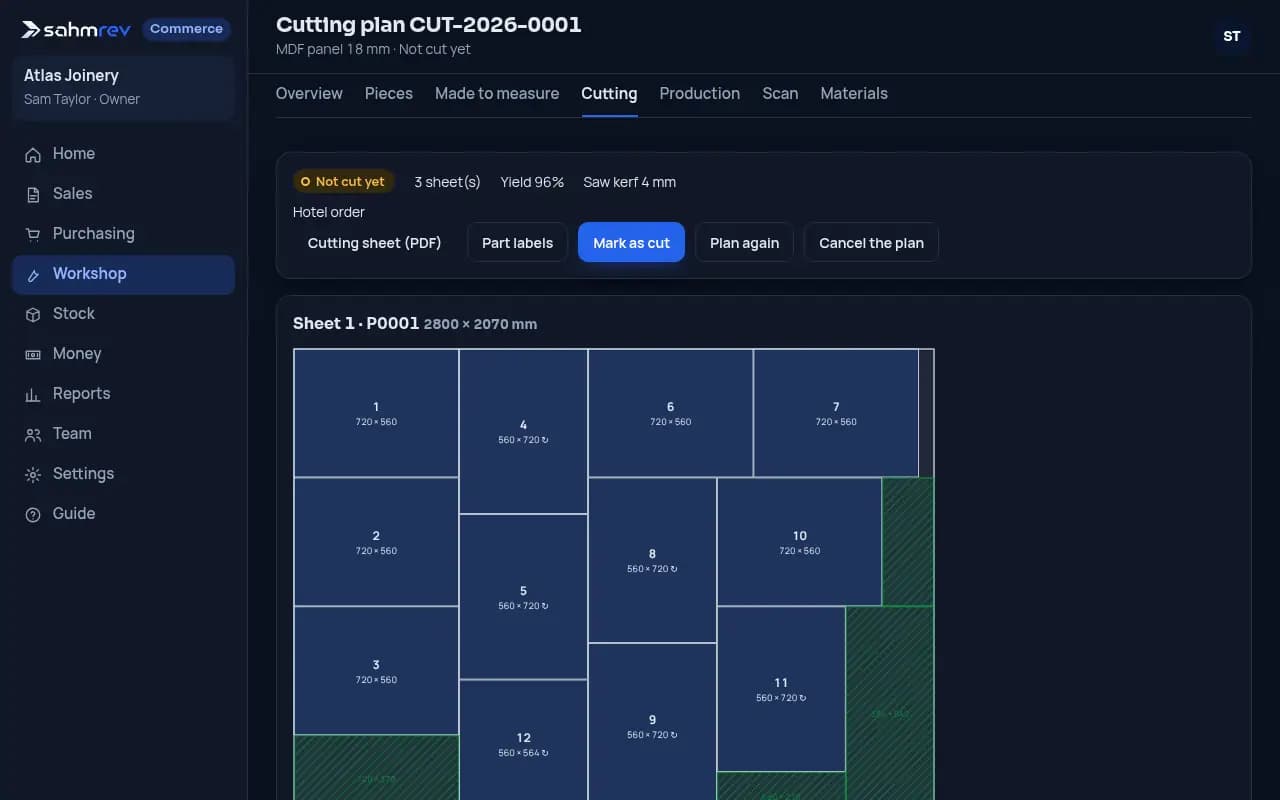Click the "Yield 96%" text
Viewport: 1280px width, 800px height.
(x=532, y=182)
